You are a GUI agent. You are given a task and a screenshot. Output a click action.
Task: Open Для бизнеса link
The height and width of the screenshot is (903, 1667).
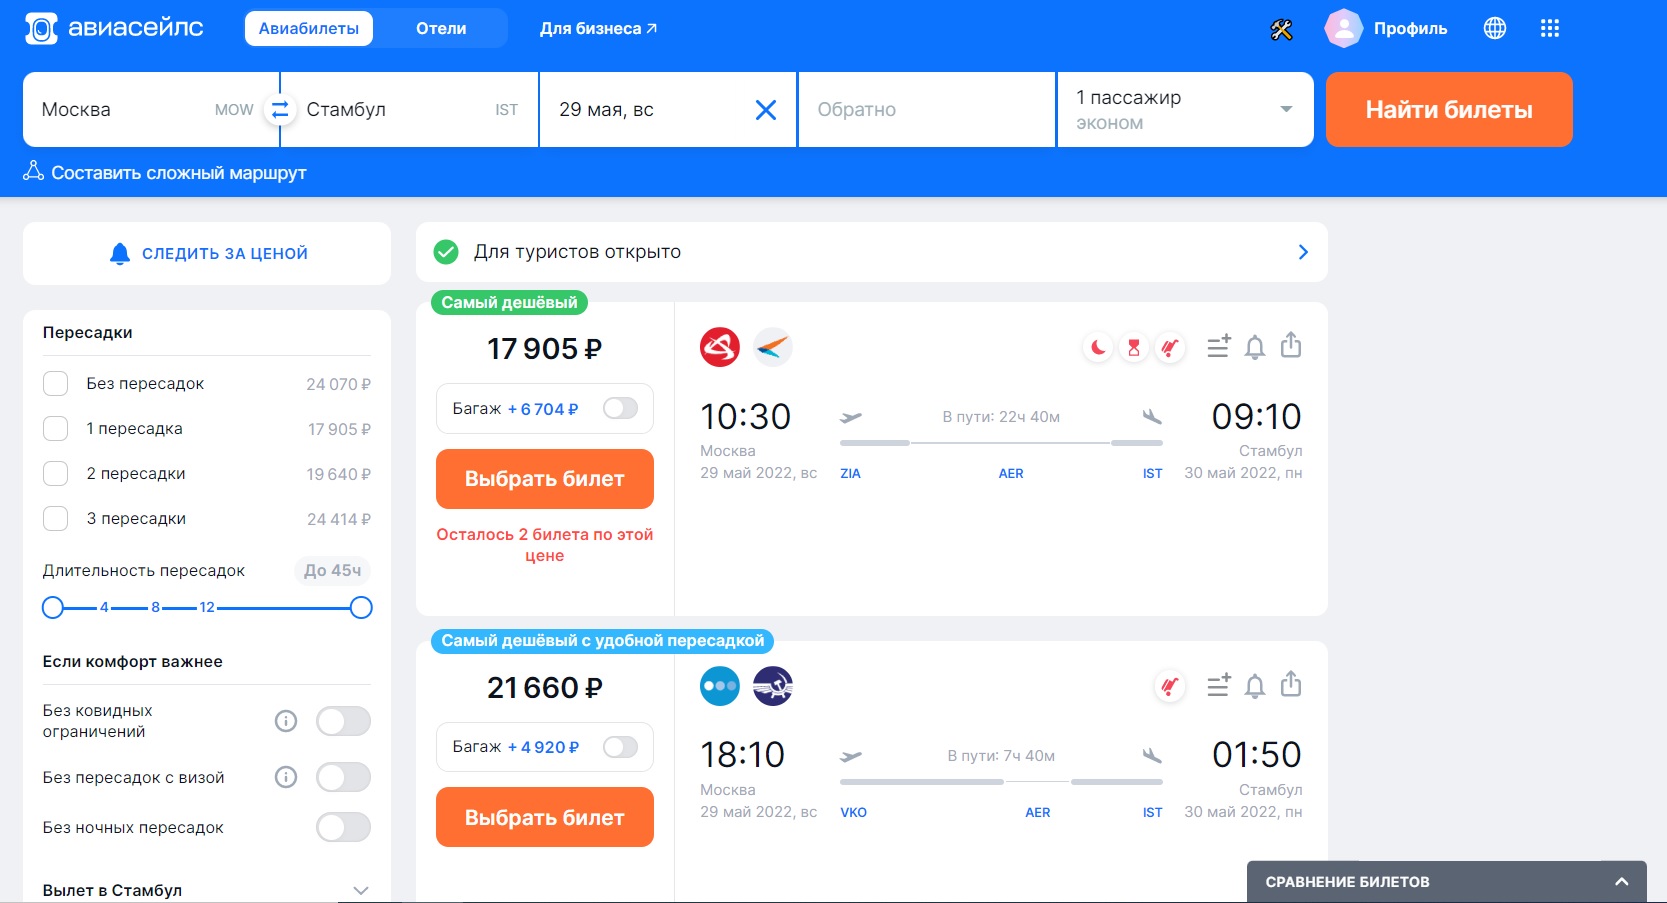598,29
